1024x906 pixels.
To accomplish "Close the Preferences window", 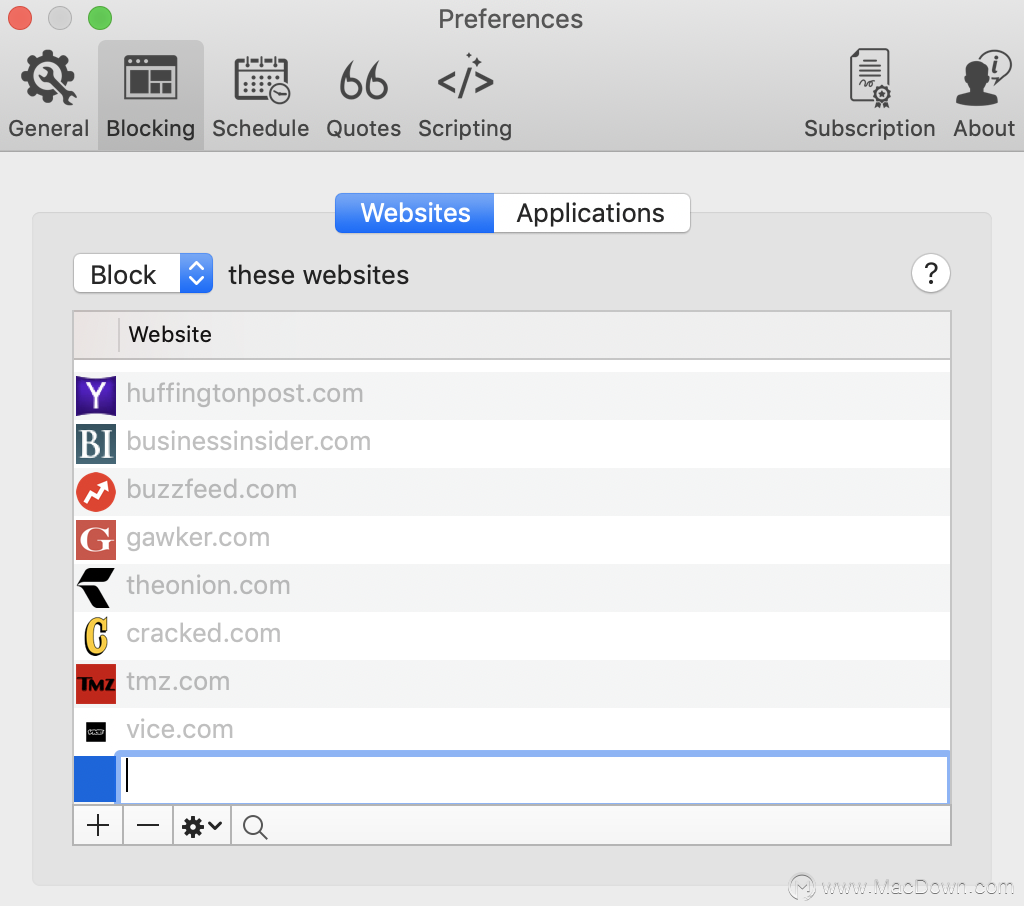I will pyautogui.click(x=20, y=18).
